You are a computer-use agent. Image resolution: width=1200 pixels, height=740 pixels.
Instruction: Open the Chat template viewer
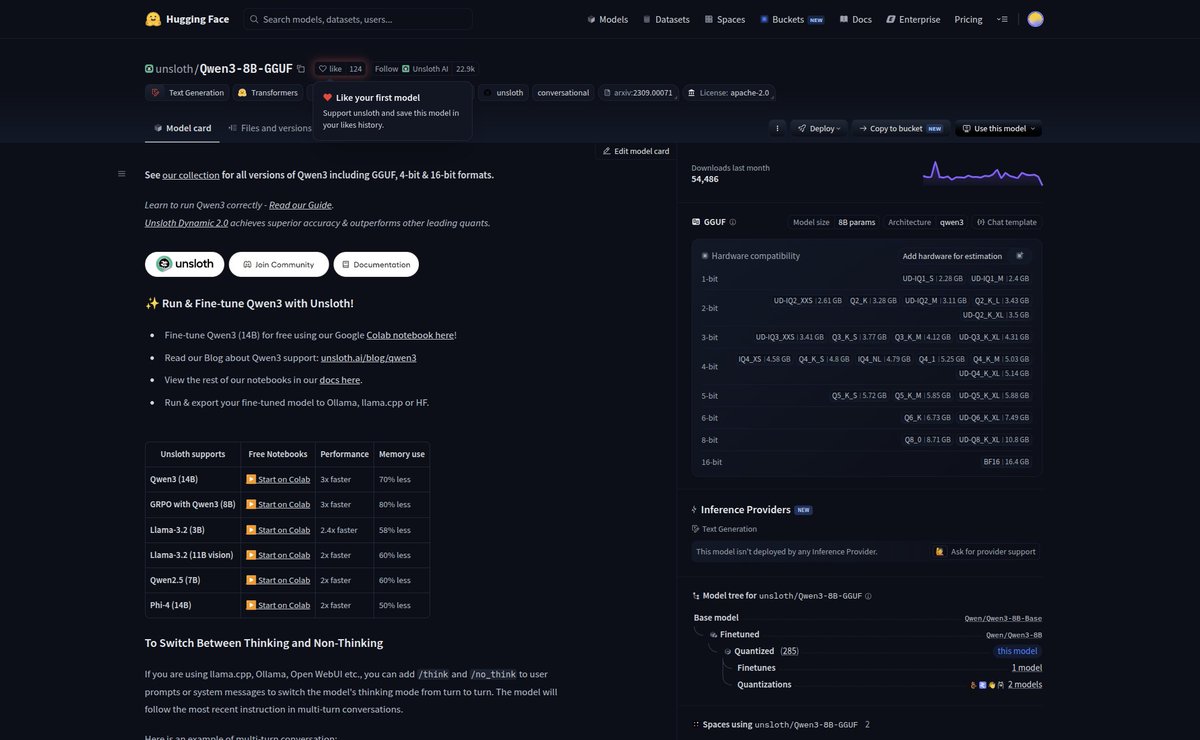point(1006,222)
